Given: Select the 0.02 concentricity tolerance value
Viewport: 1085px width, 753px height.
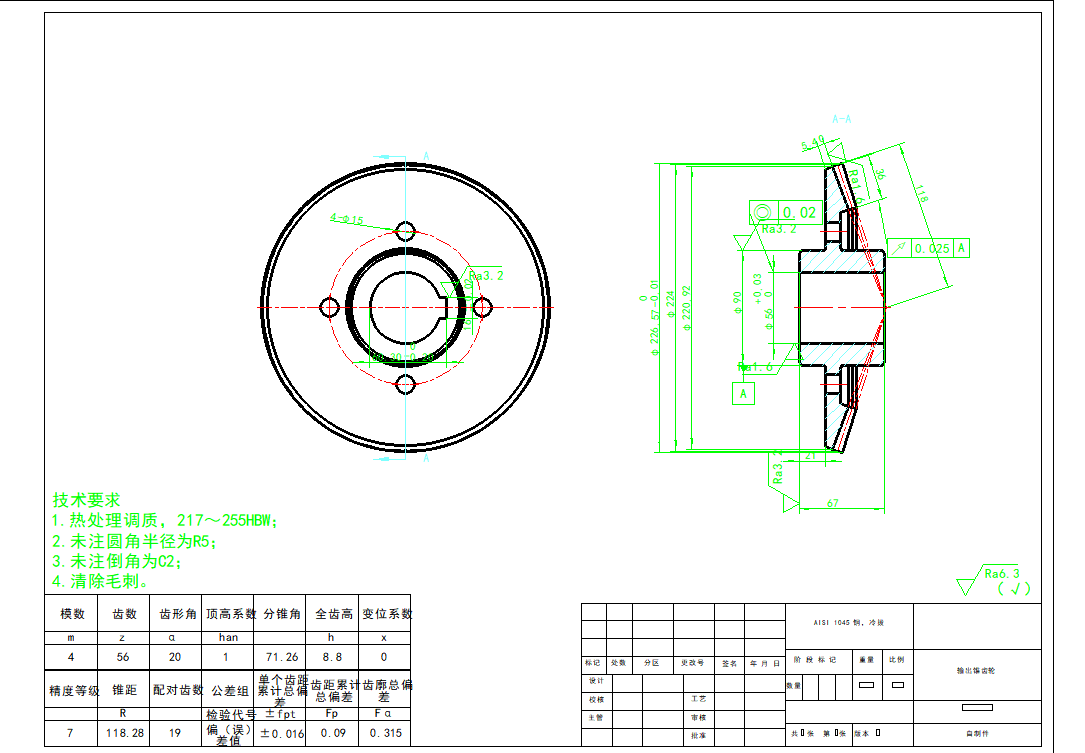Looking at the screenshot, I should pos(799,212).
